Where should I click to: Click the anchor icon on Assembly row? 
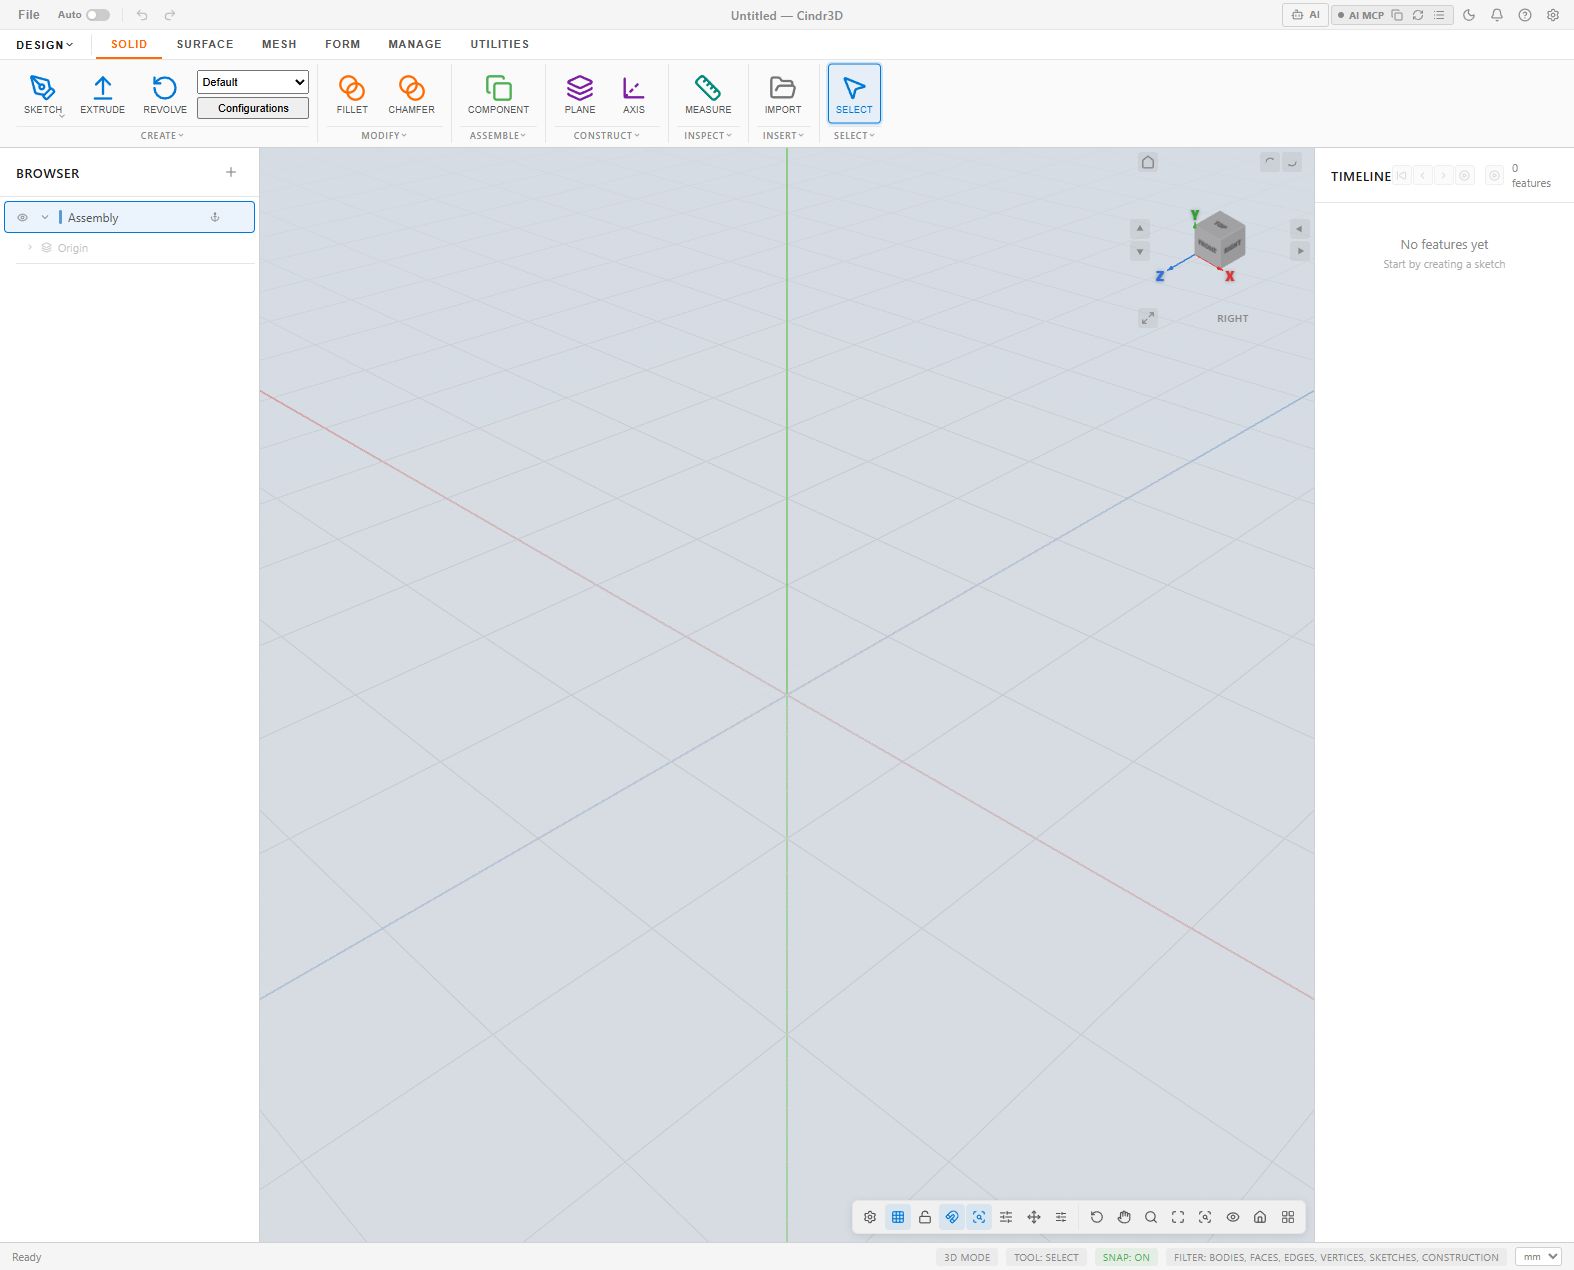(215, 217)
